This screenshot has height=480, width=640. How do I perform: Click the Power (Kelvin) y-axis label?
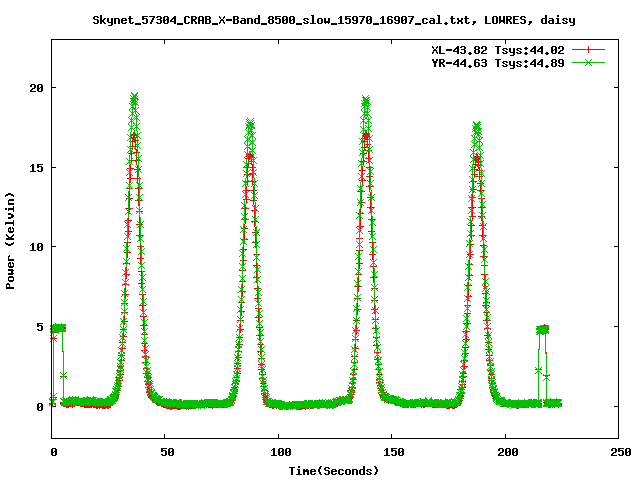(11, 238)
